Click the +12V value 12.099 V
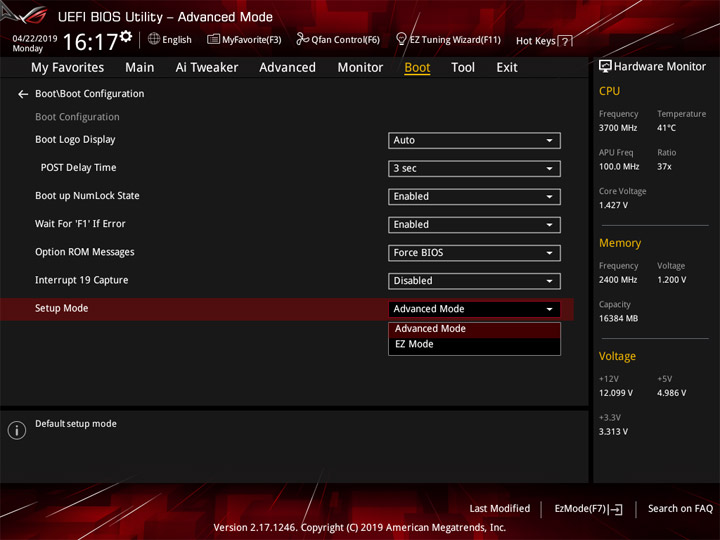The height and width of the screenshot is (540, 720). [x=616, y=394]
